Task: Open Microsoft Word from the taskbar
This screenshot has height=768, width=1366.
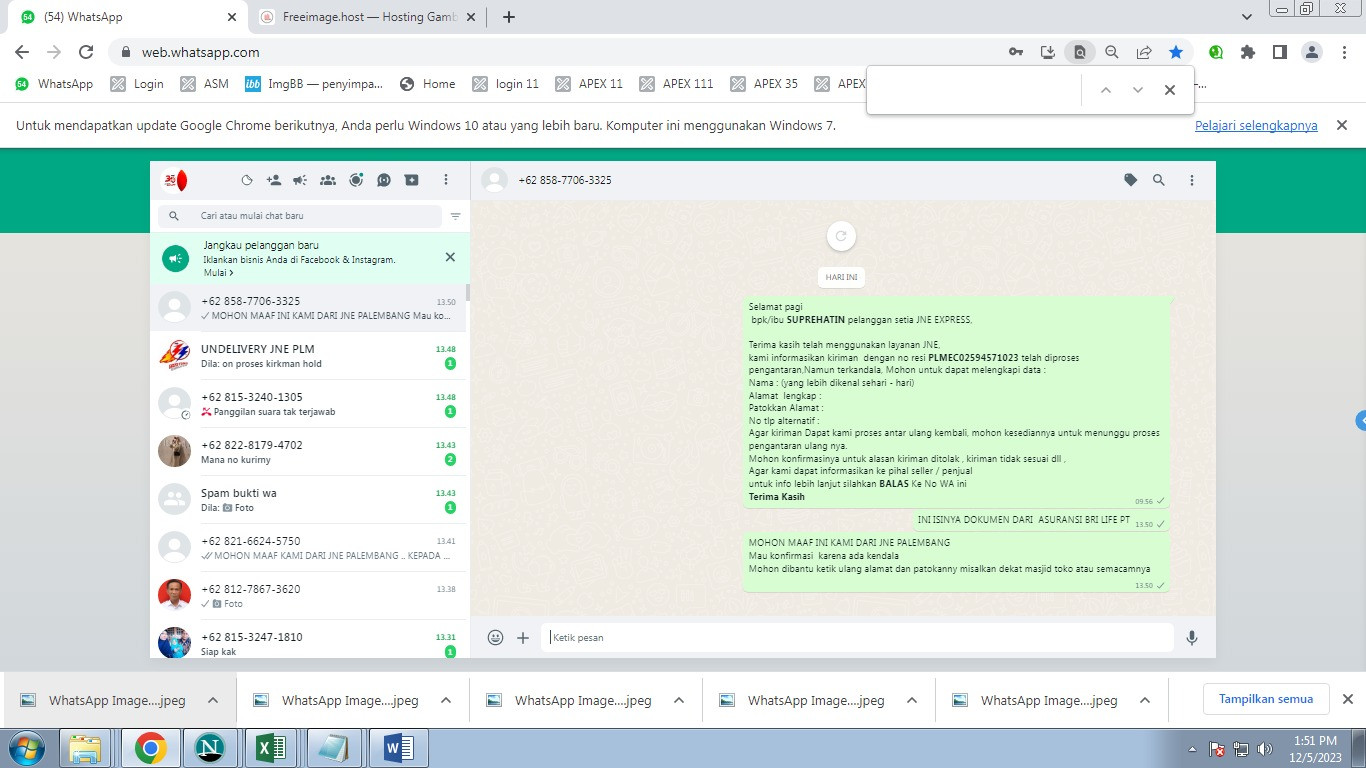Action: [398, 748]
